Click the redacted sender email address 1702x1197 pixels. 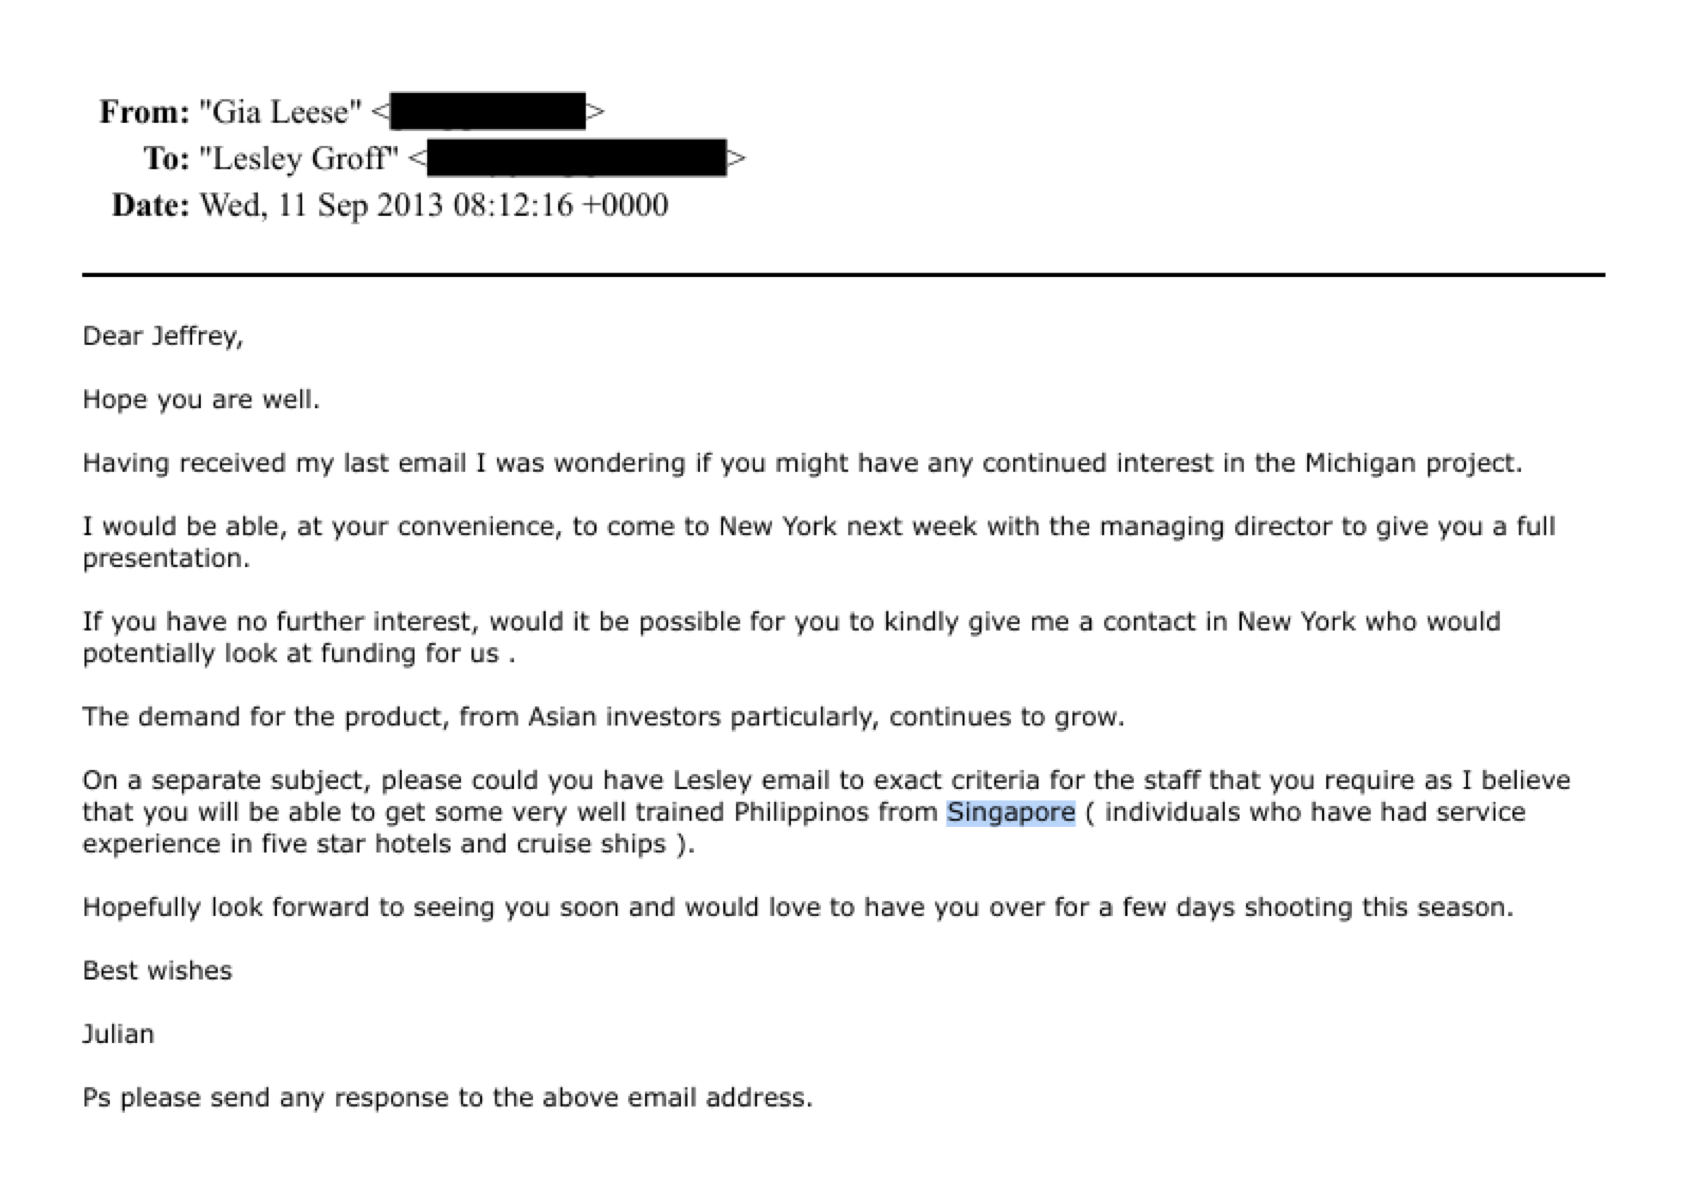tap(487, 112)
